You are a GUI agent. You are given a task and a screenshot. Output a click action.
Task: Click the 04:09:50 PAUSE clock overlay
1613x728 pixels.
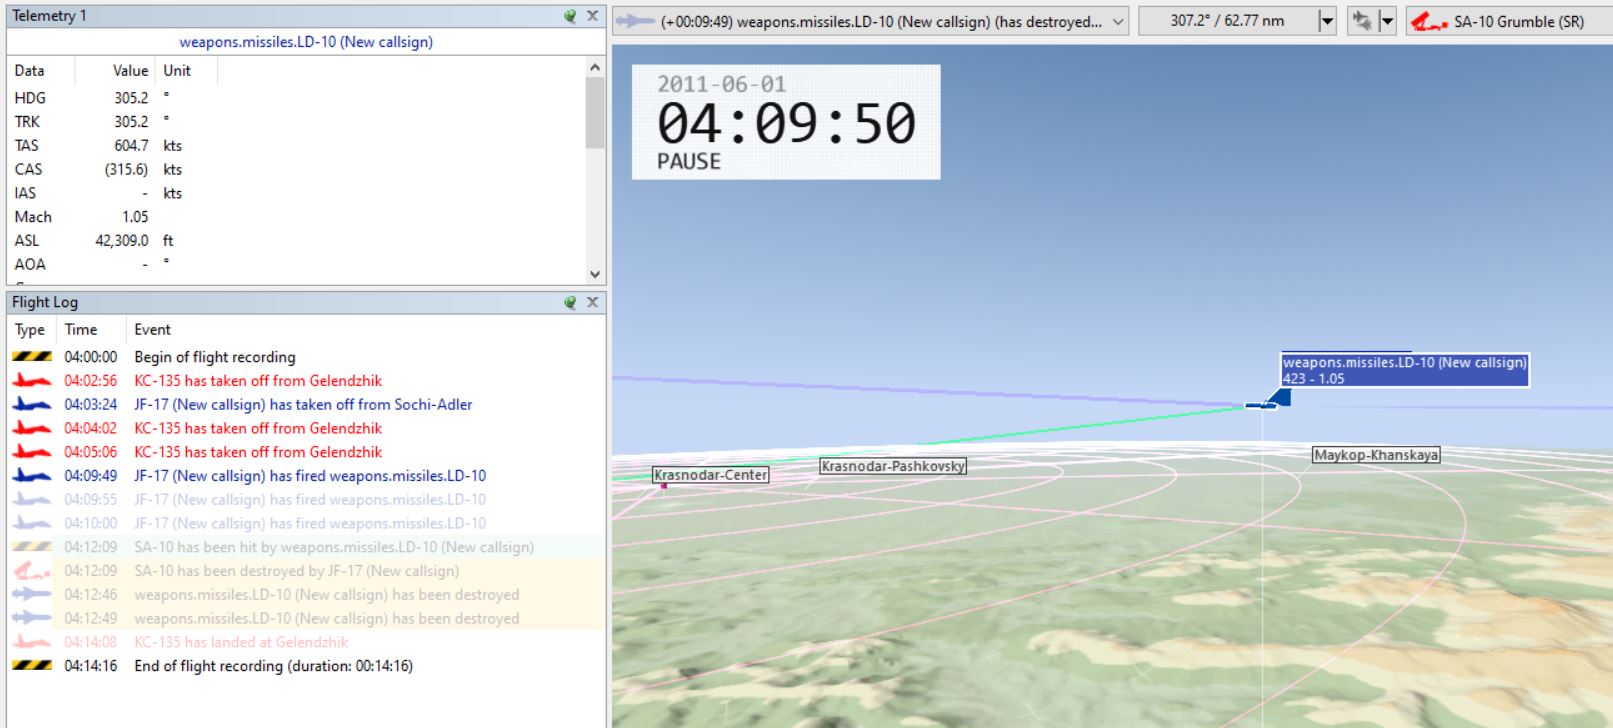[x=786, y=122]
